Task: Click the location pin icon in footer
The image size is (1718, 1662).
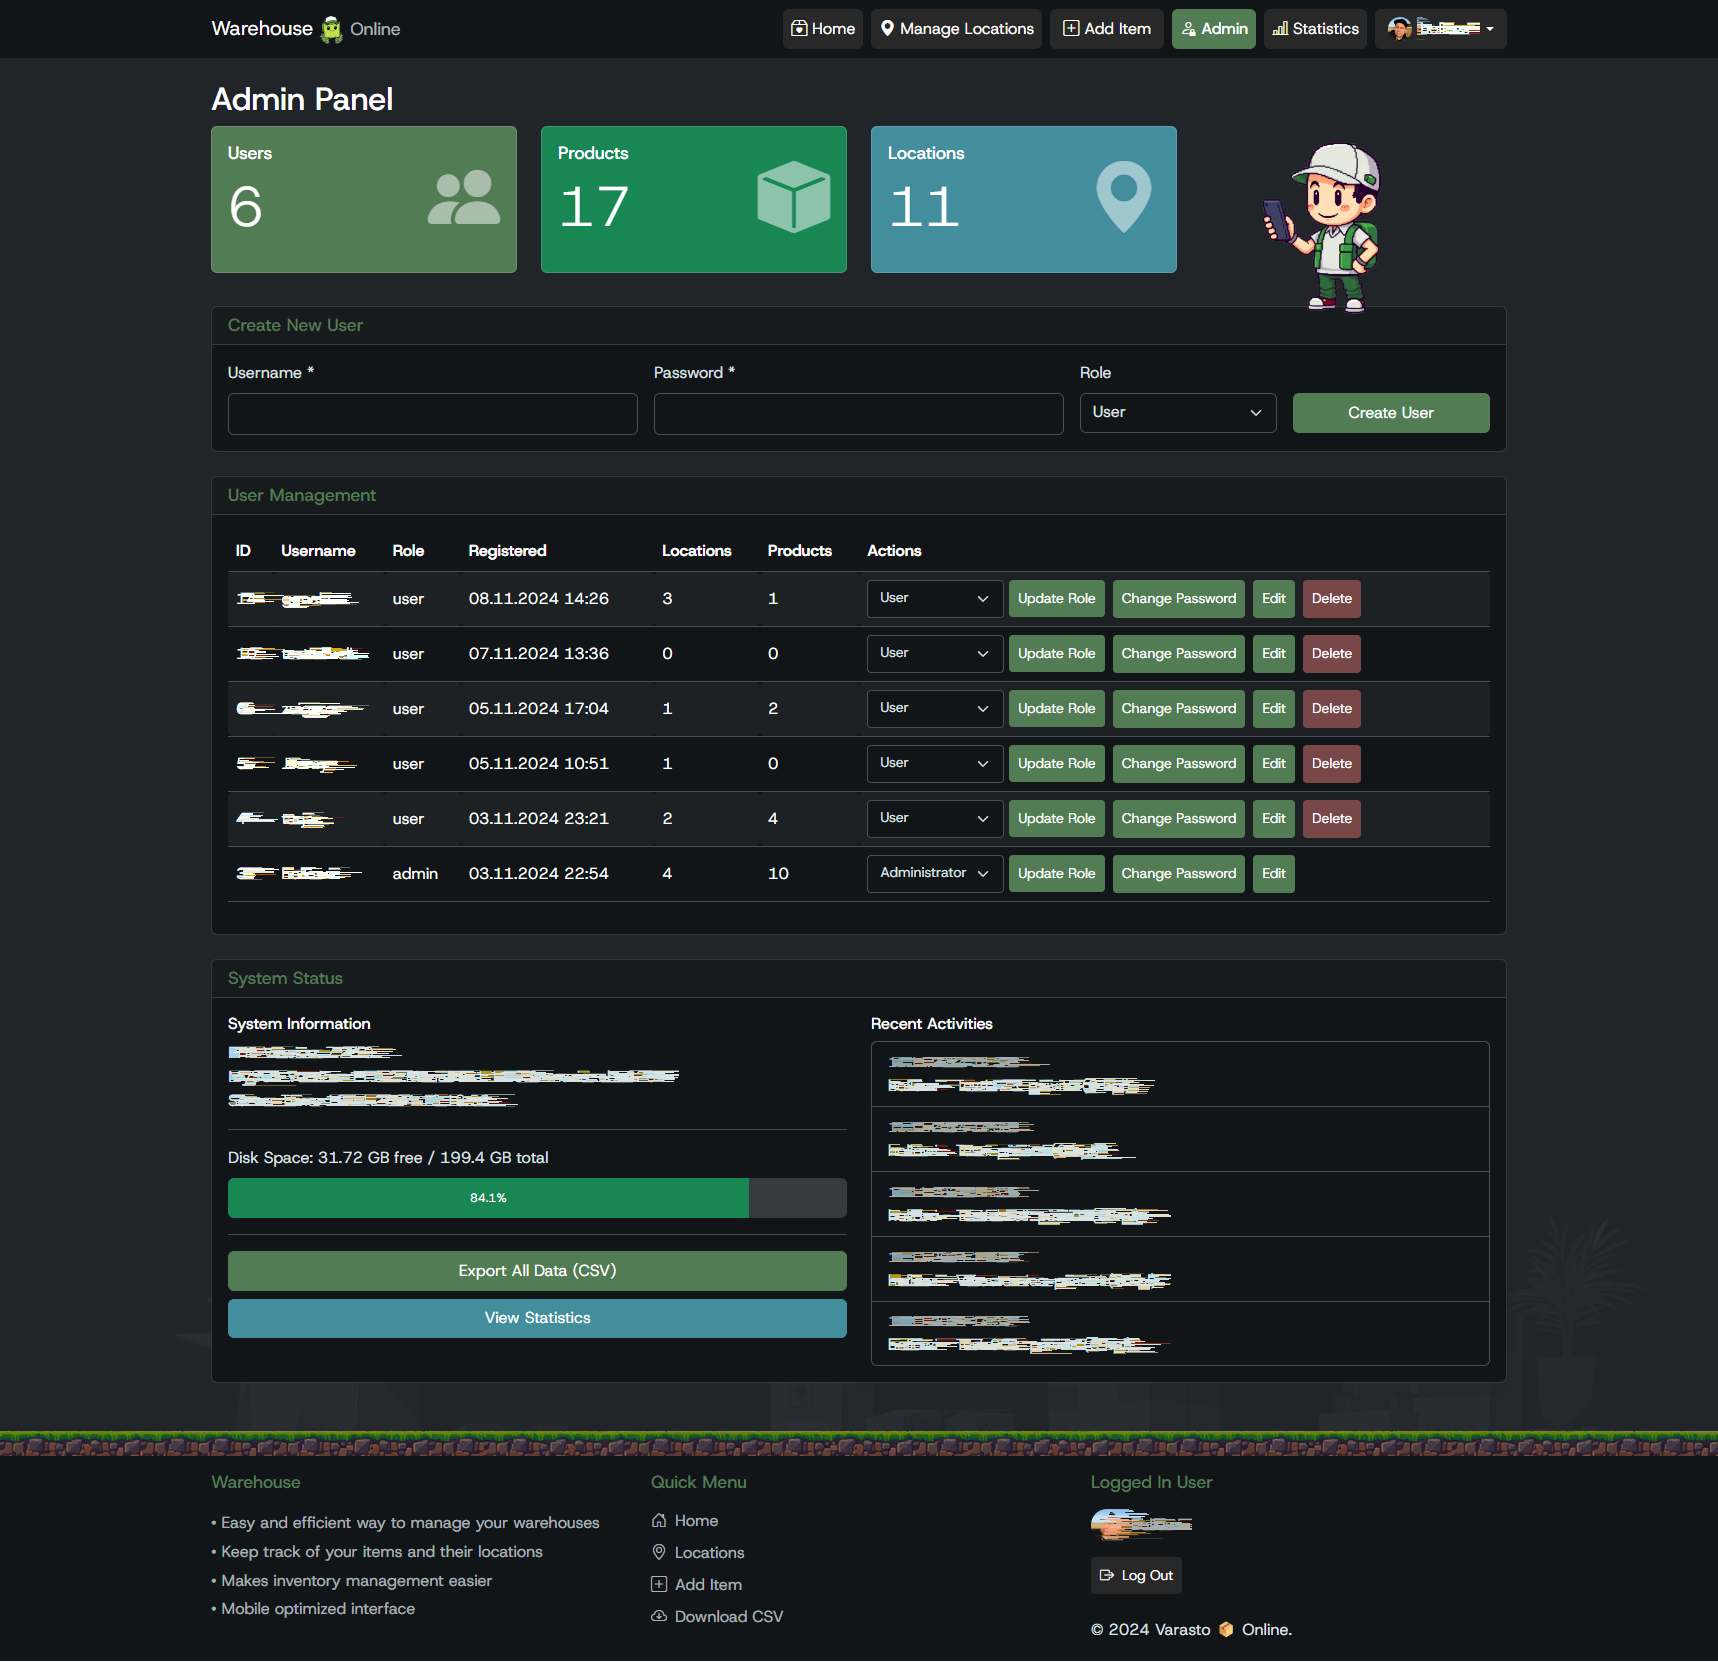Action: pyautogui.click(x=659, y=1552)
